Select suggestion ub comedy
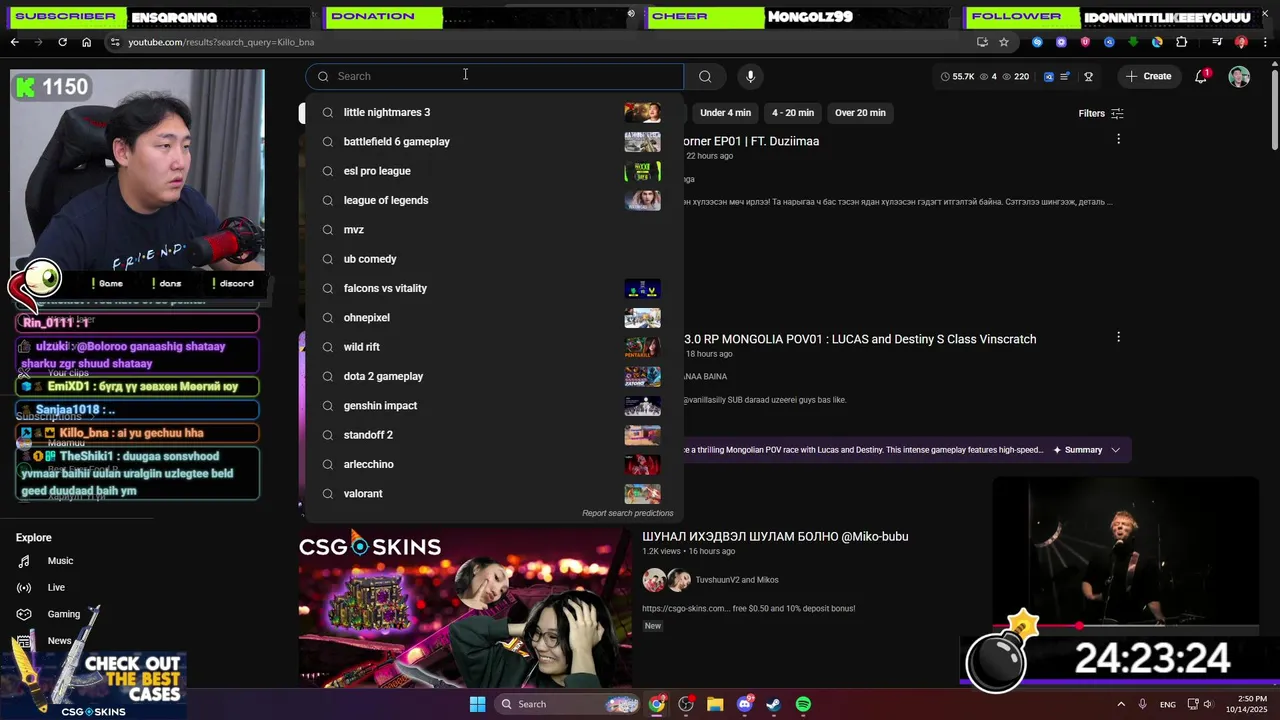 (495, 259)
